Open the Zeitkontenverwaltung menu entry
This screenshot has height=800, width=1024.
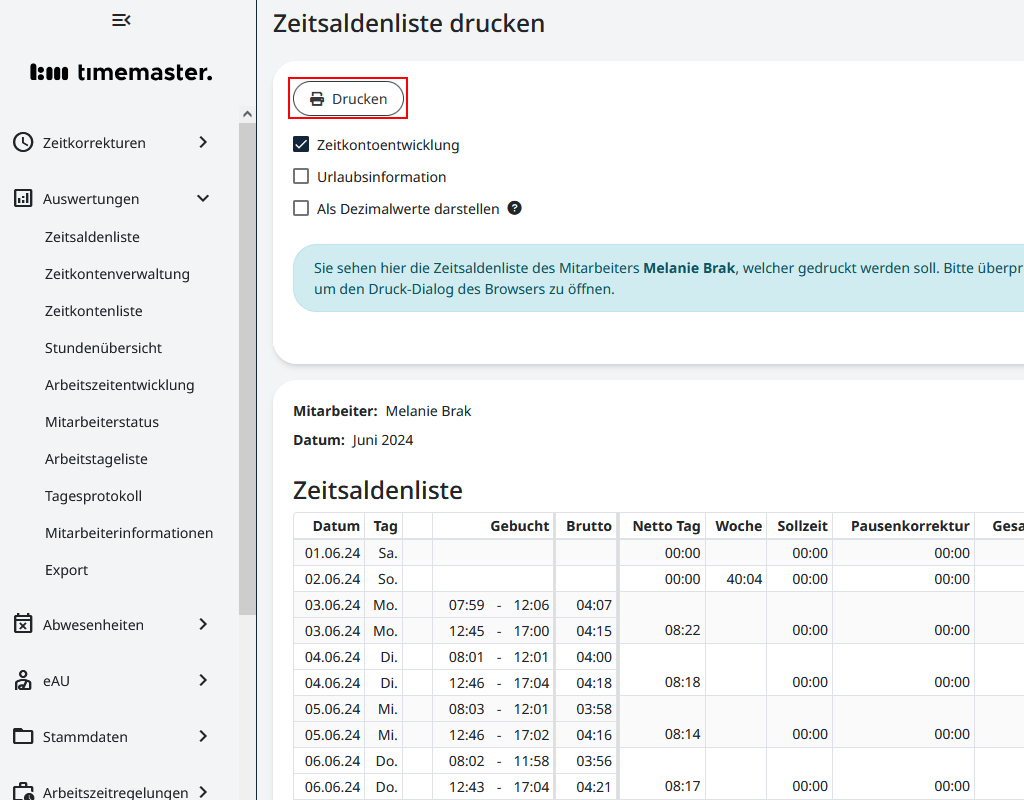(x=118, y=273)
